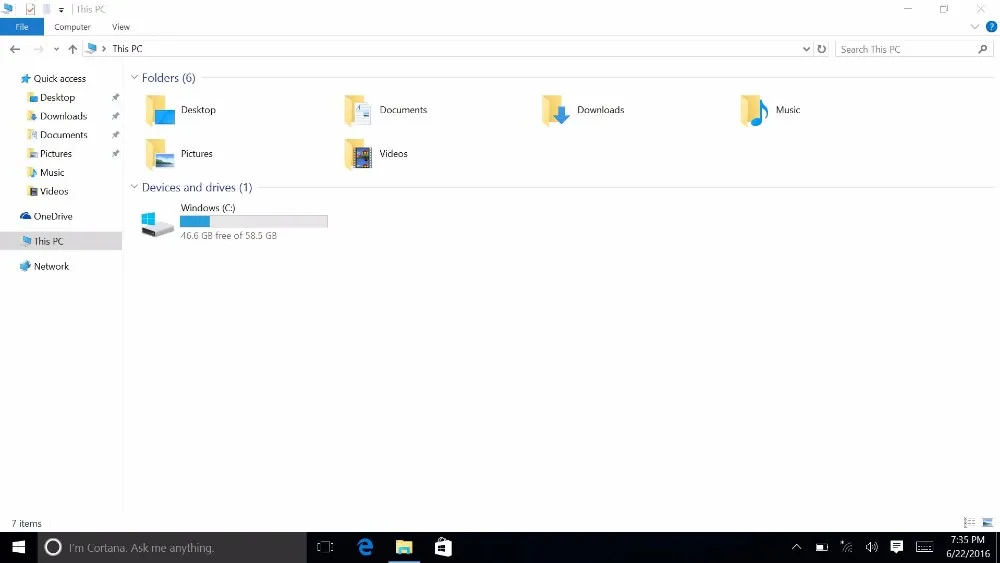The height and width of the screenshot is (563, 1000).
Task: Go back with the Back arrow
Action: 15,49
